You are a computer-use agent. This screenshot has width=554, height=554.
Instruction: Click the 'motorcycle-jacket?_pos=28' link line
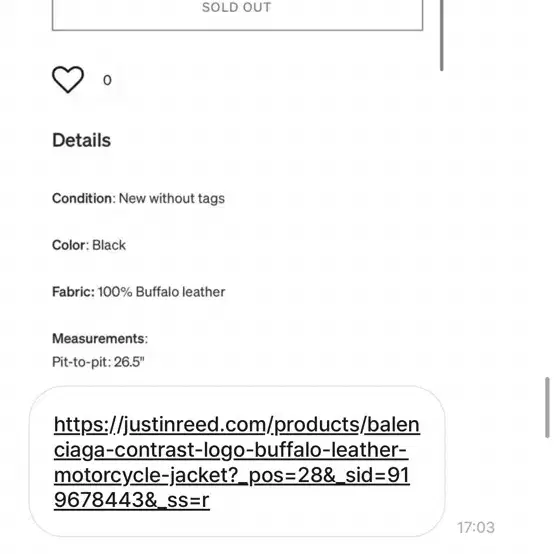[x=232, y=475]
